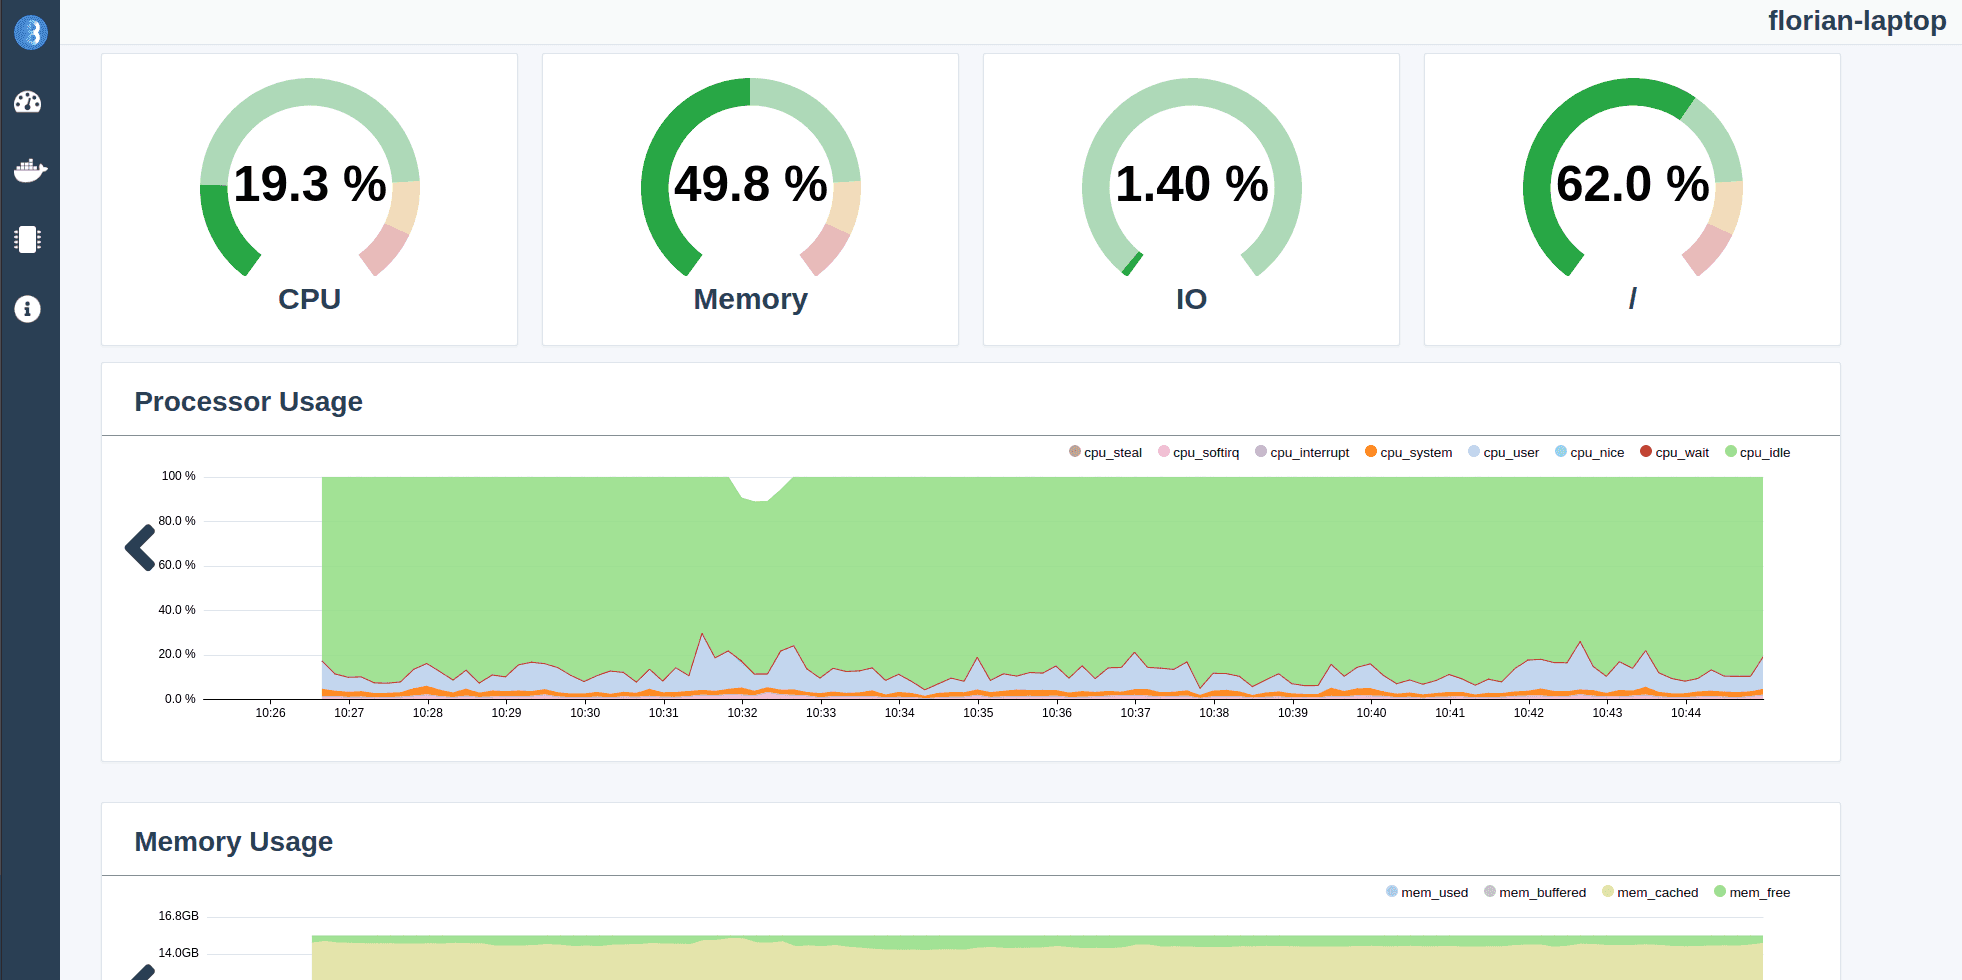The image size is (1962, 980).
Task: Click the 10:44 time axis label
Action: pos(1686,713)
